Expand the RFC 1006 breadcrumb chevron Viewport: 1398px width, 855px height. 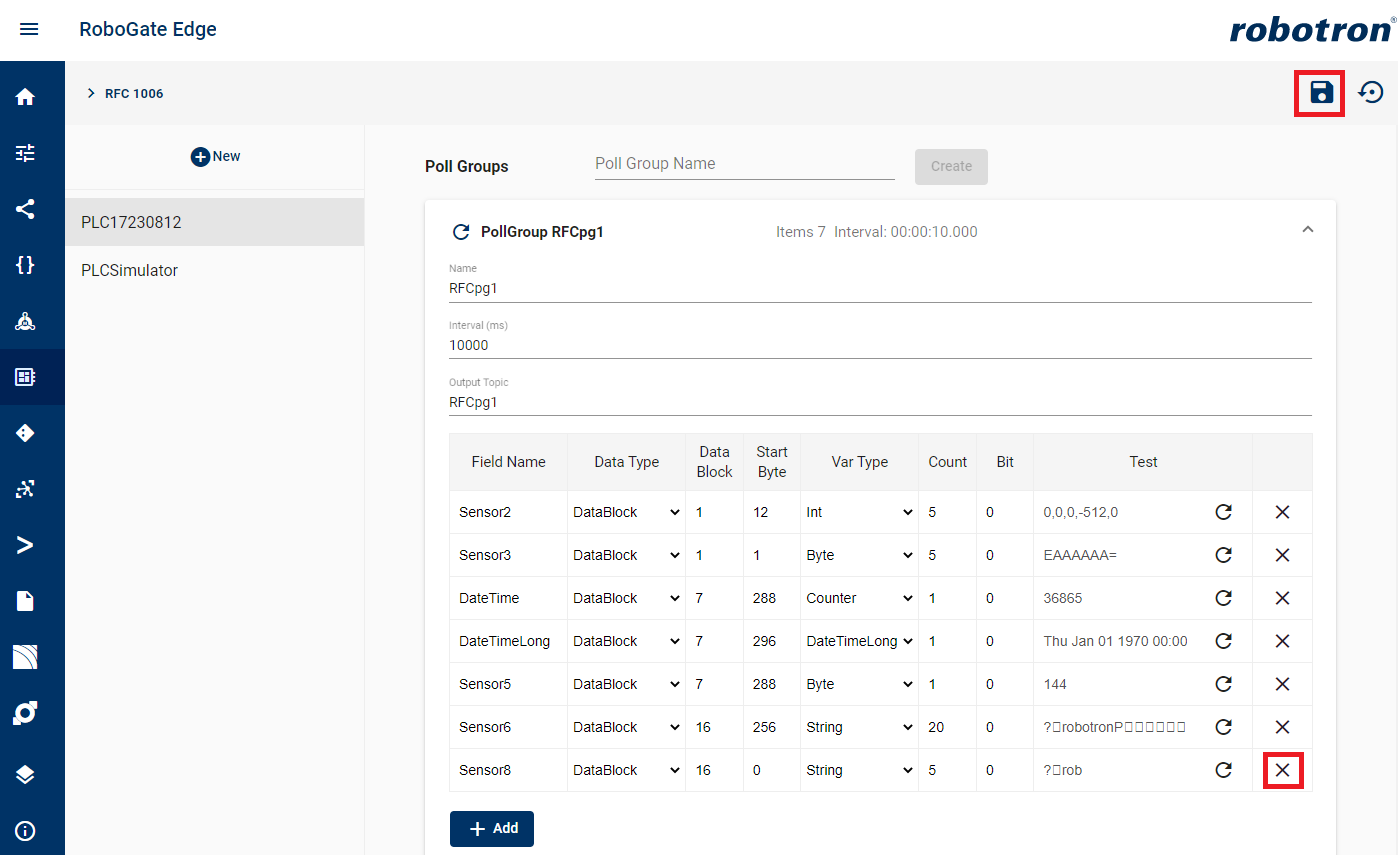(91, 93)
